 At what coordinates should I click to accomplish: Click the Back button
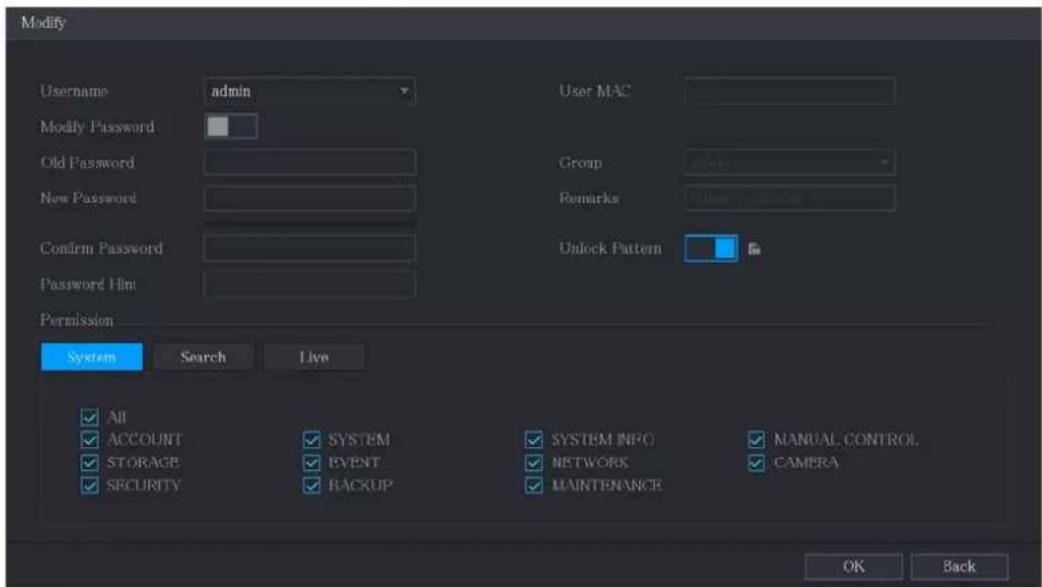959,566
